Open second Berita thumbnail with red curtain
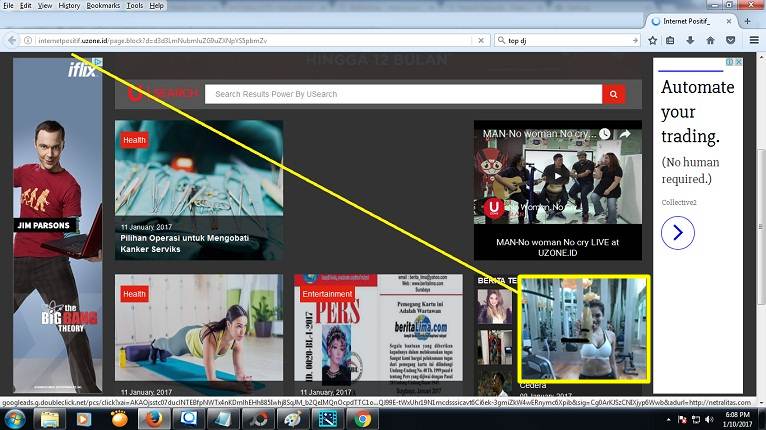766x430 pixels. pyautogui.click(x=494, y=347)
